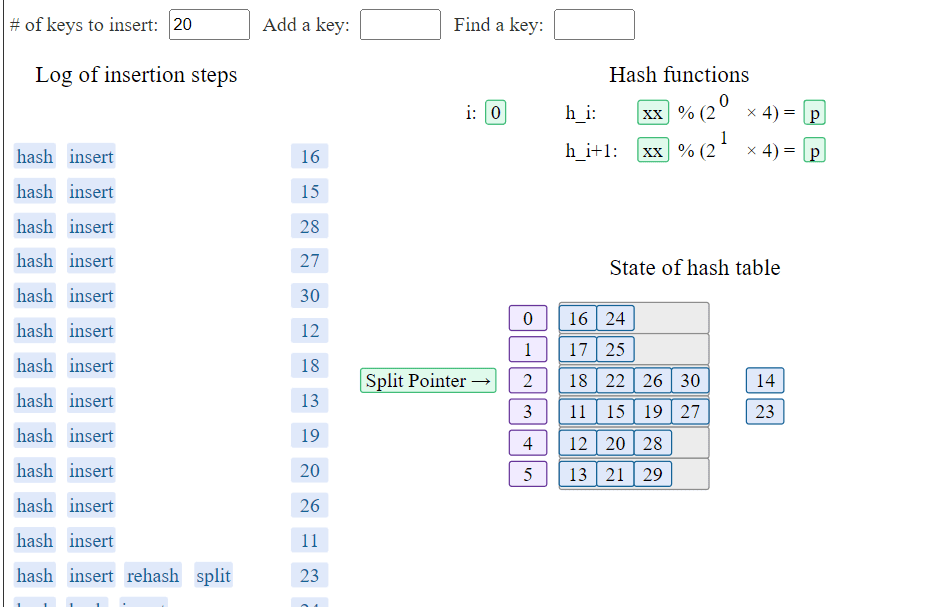The height and width of the screenshot is (607, 948).
Task: Click insert step in the row for key 26
Action: click(91, 506)
